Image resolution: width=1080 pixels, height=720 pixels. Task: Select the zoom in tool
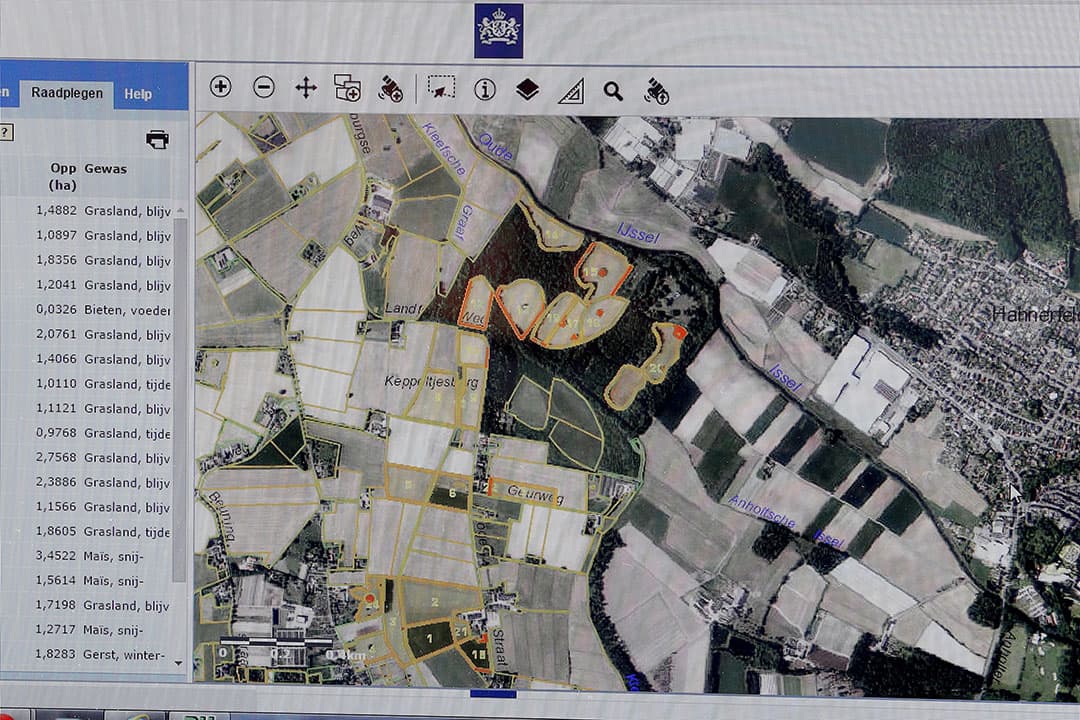220,87
